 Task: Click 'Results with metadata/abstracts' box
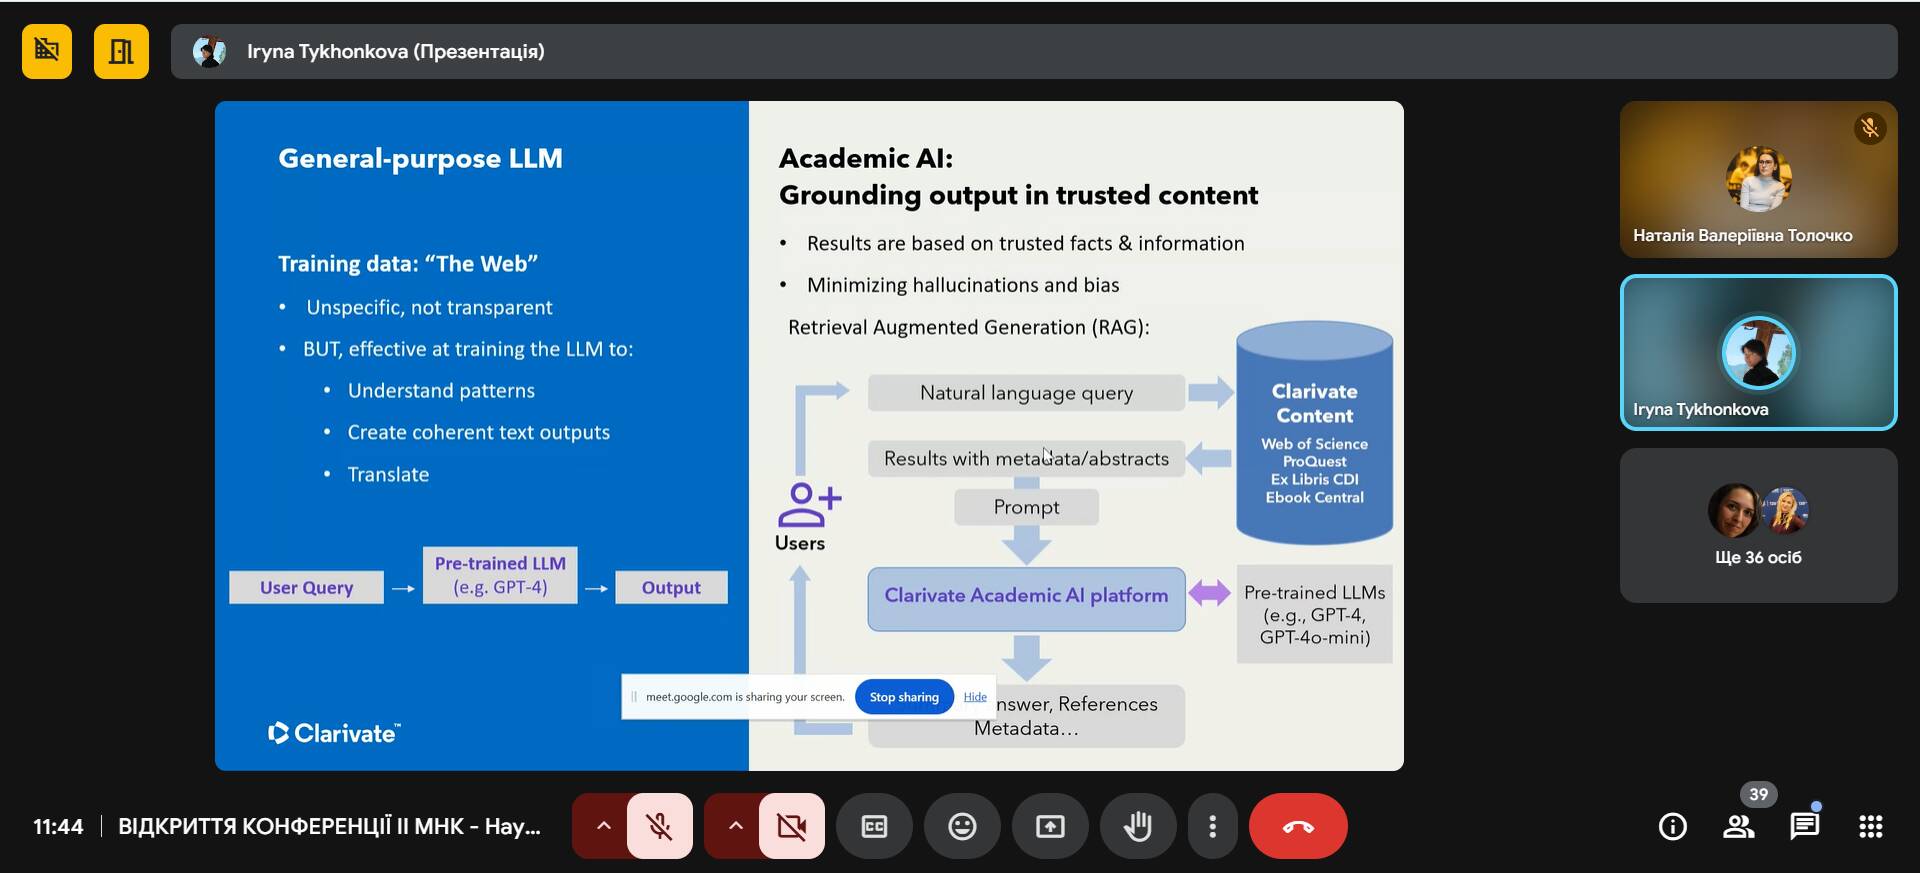(1026, 459)
